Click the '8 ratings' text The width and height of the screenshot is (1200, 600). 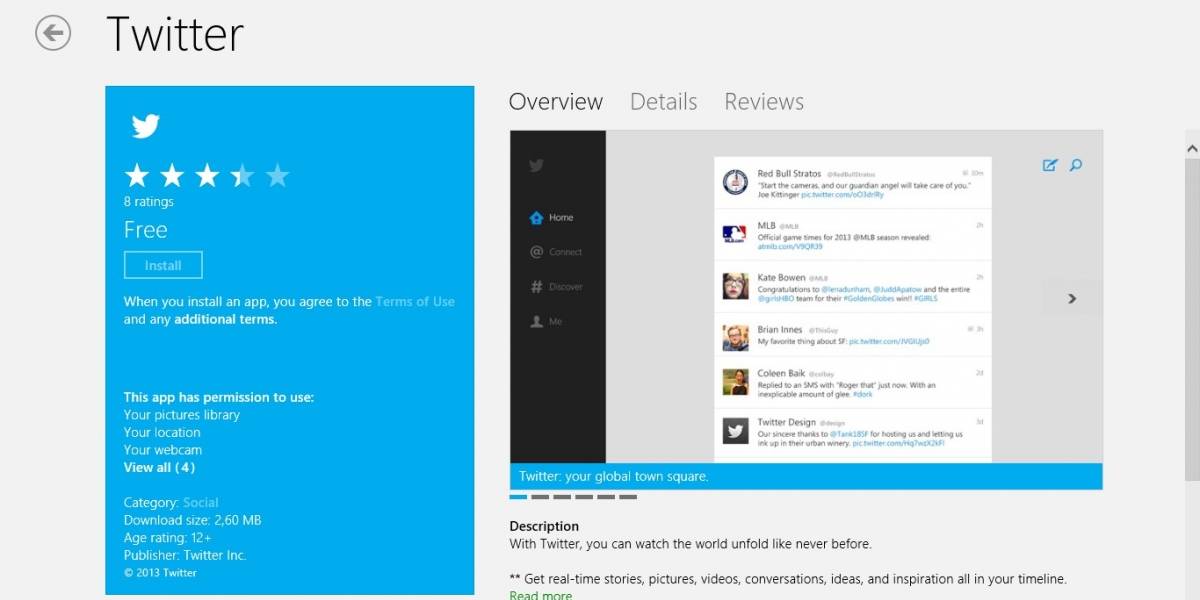(x=149, y=201)
